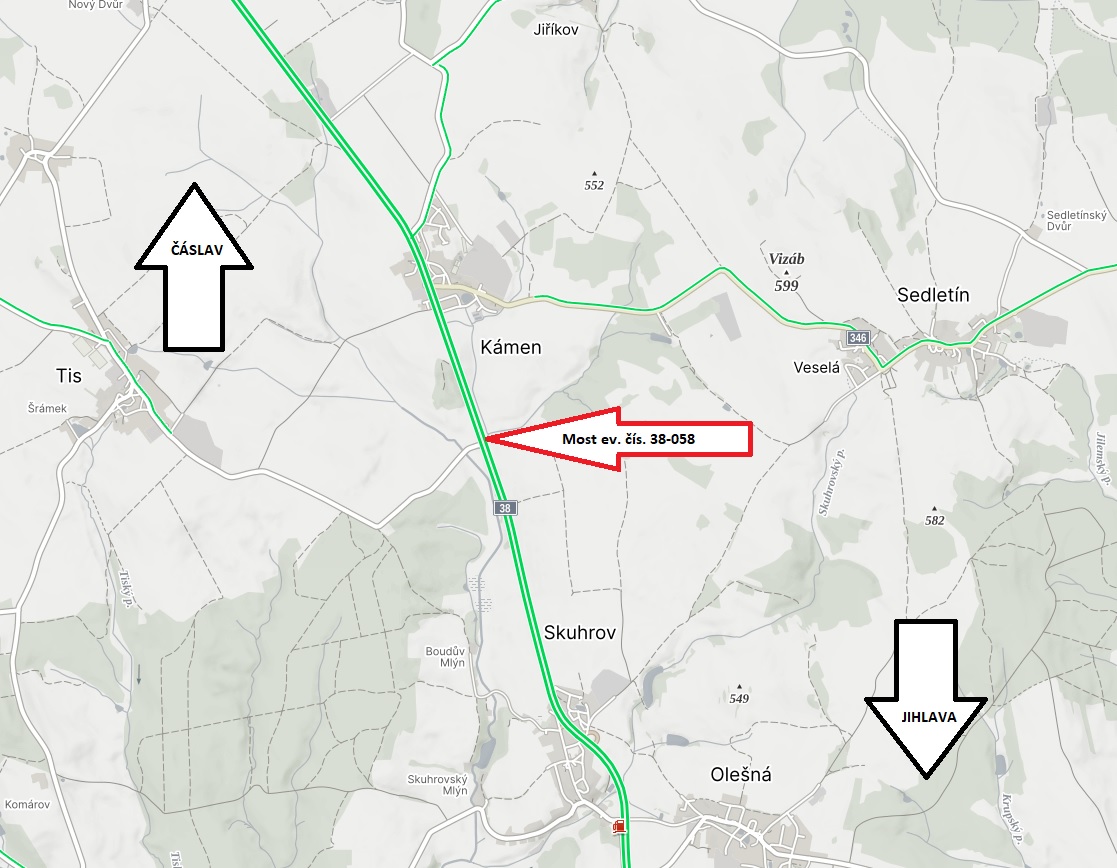Select the Tis village label

point(68,376)
